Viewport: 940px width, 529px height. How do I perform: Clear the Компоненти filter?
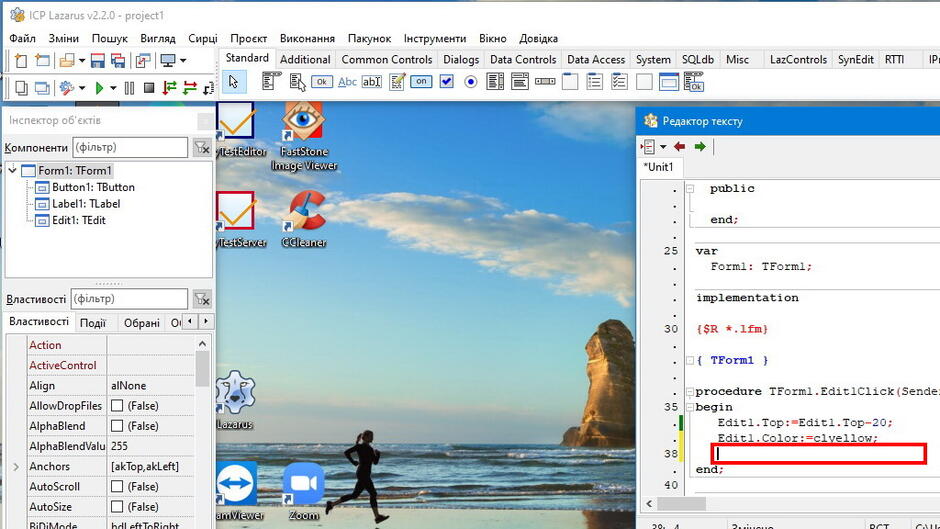tap(201, 148)
